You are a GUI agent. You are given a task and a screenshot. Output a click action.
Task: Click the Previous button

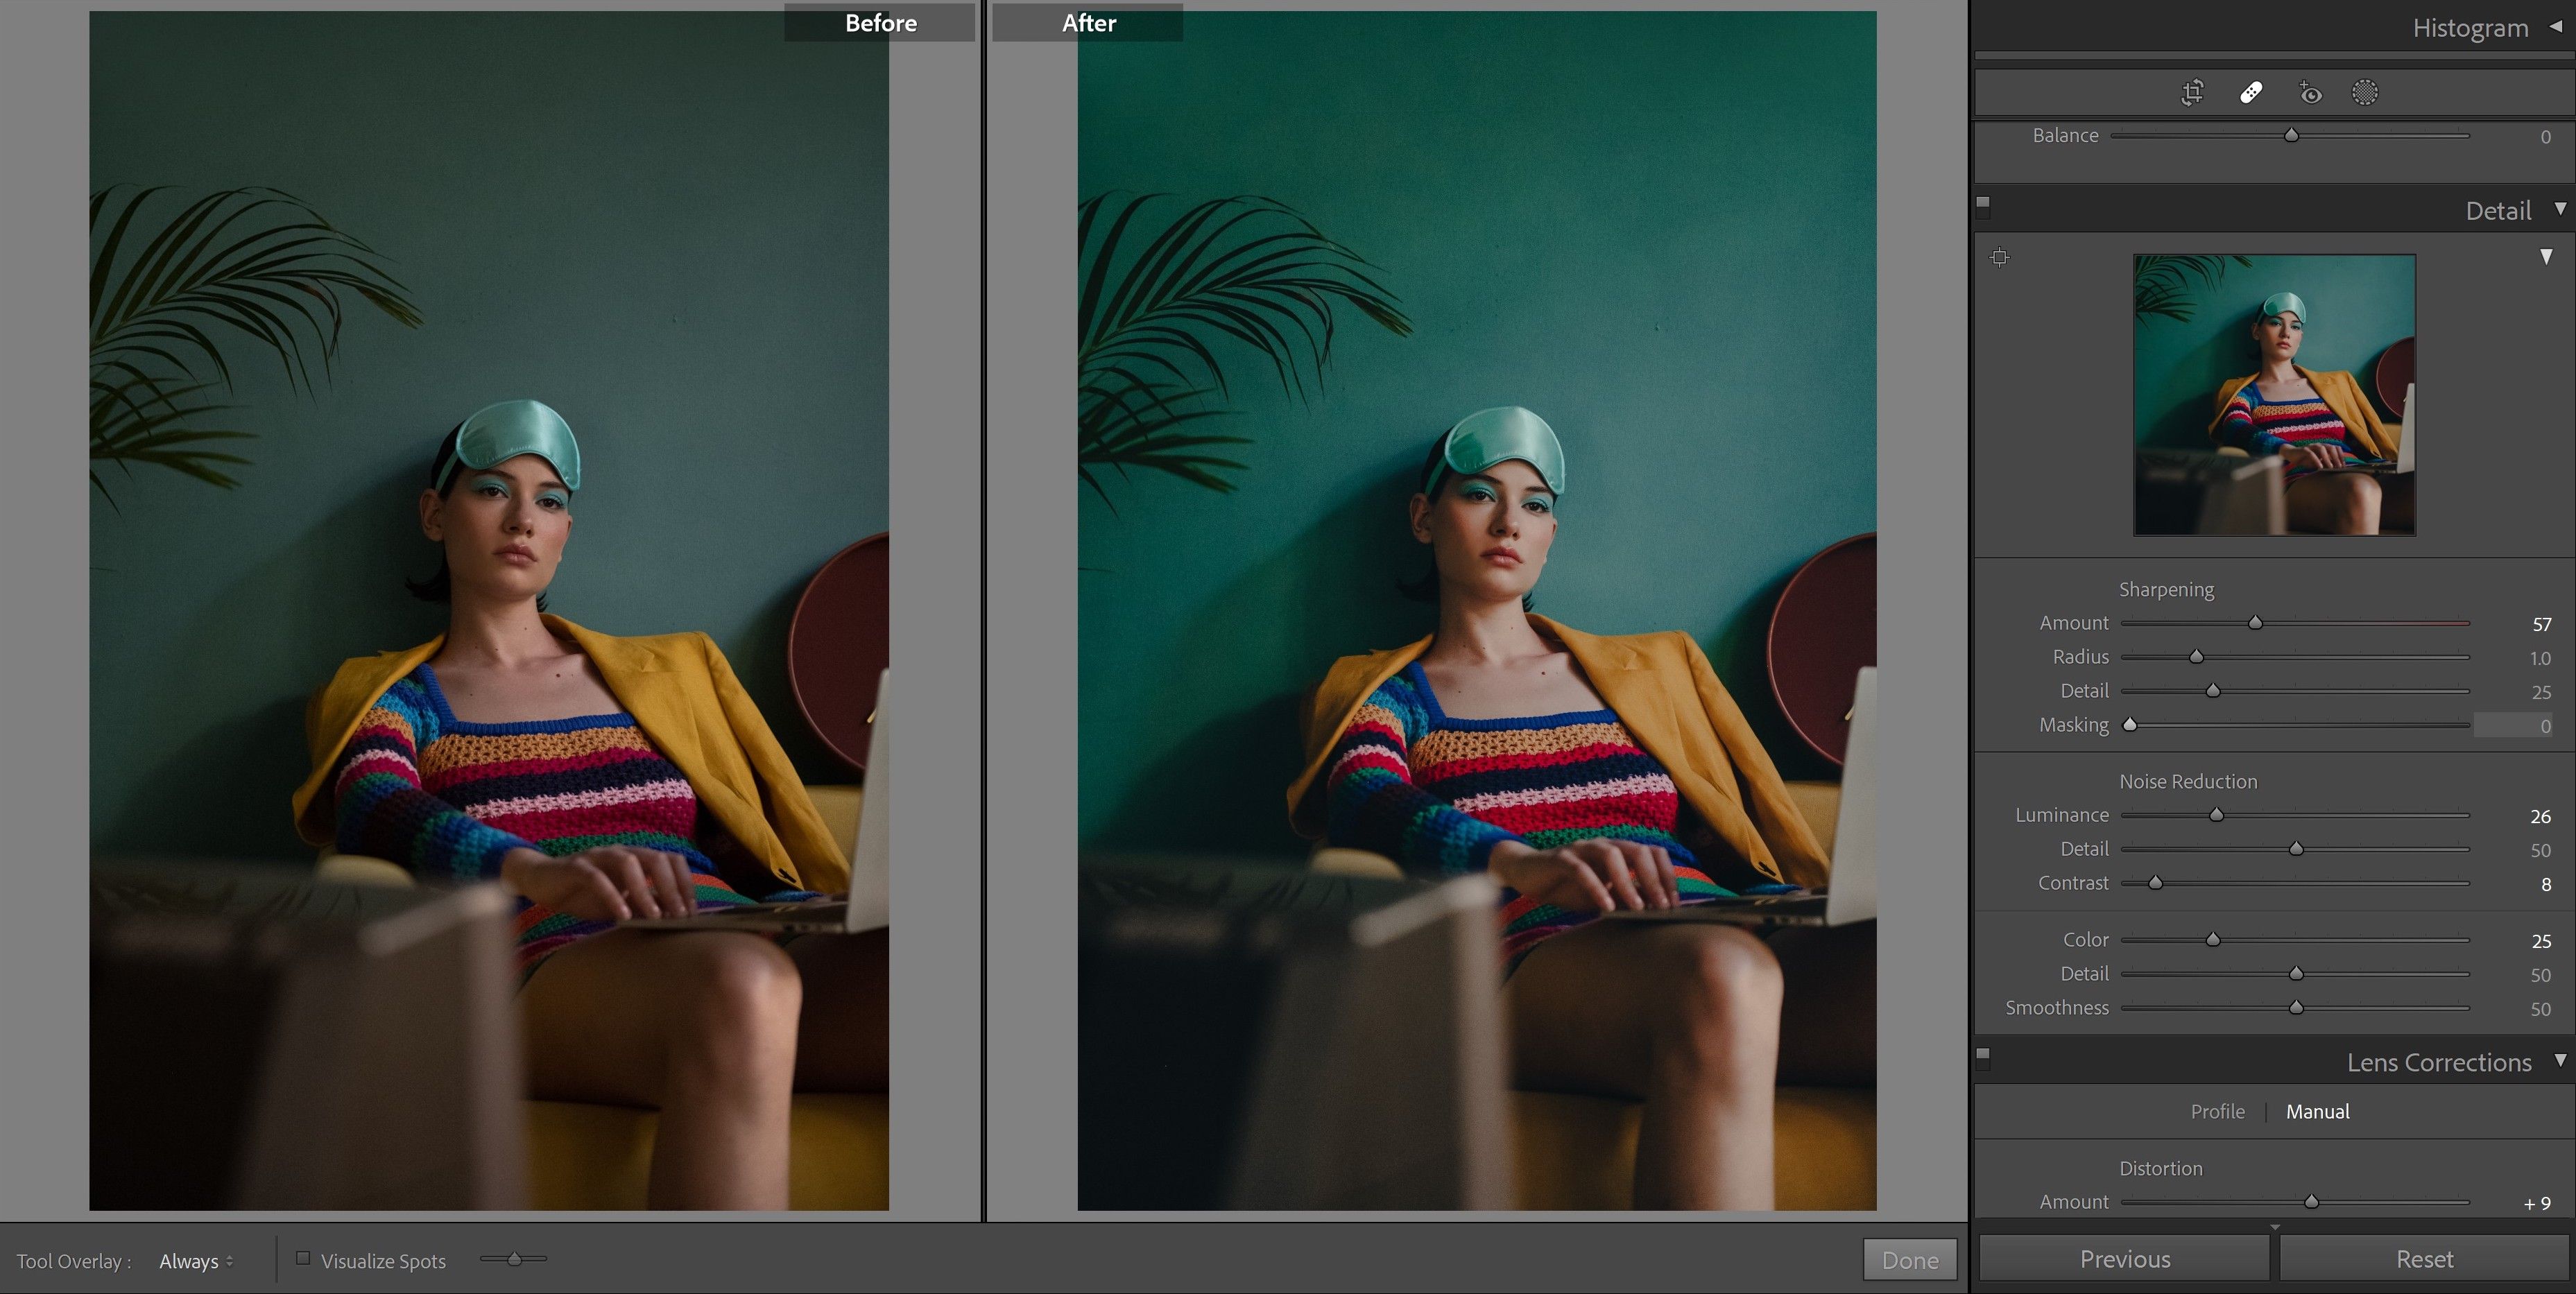(2125, 1259)
